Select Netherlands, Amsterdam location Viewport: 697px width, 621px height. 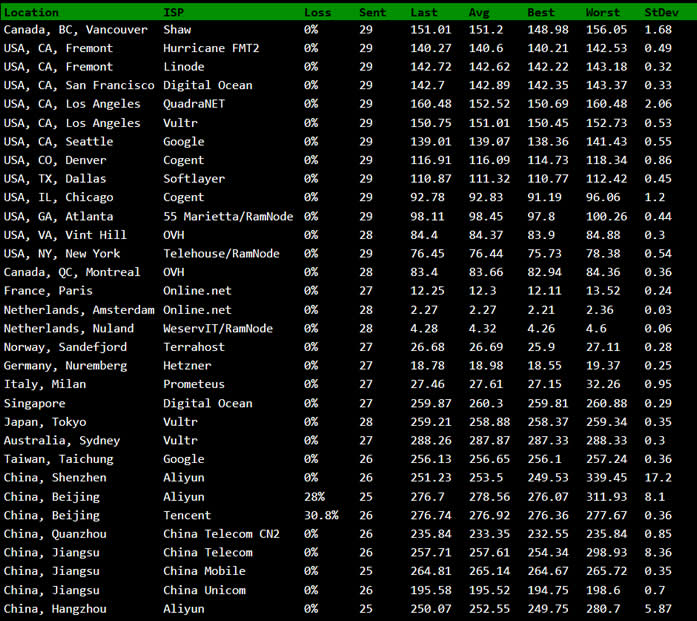(79, 310)
